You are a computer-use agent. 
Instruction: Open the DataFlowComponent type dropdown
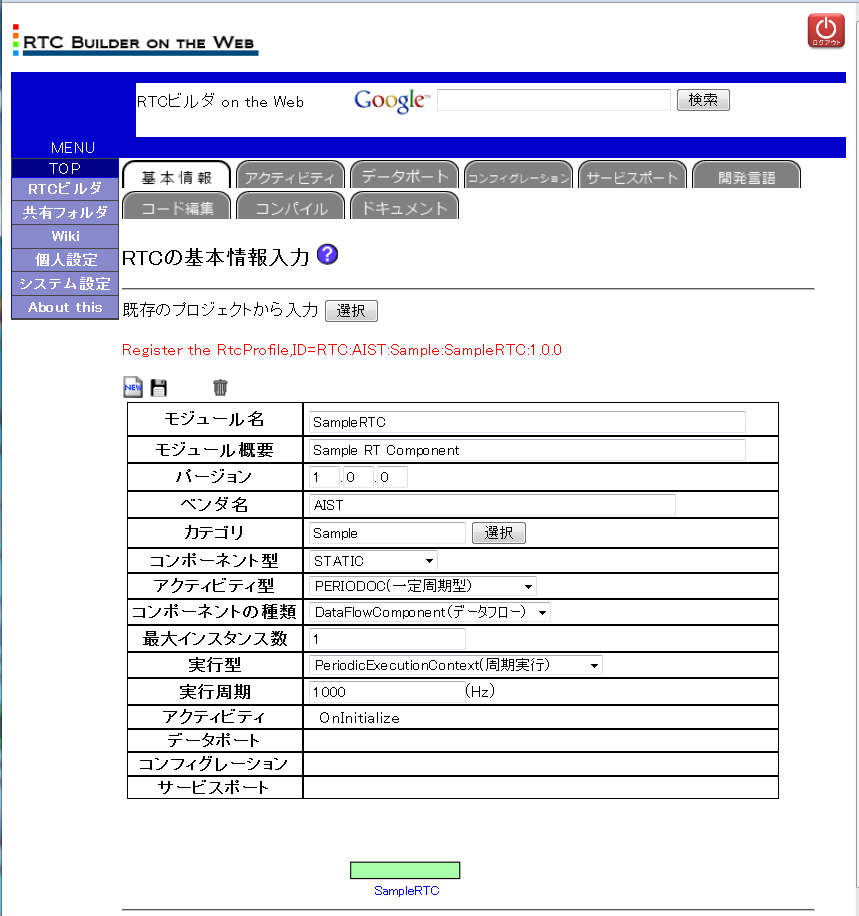coord(430,612)
